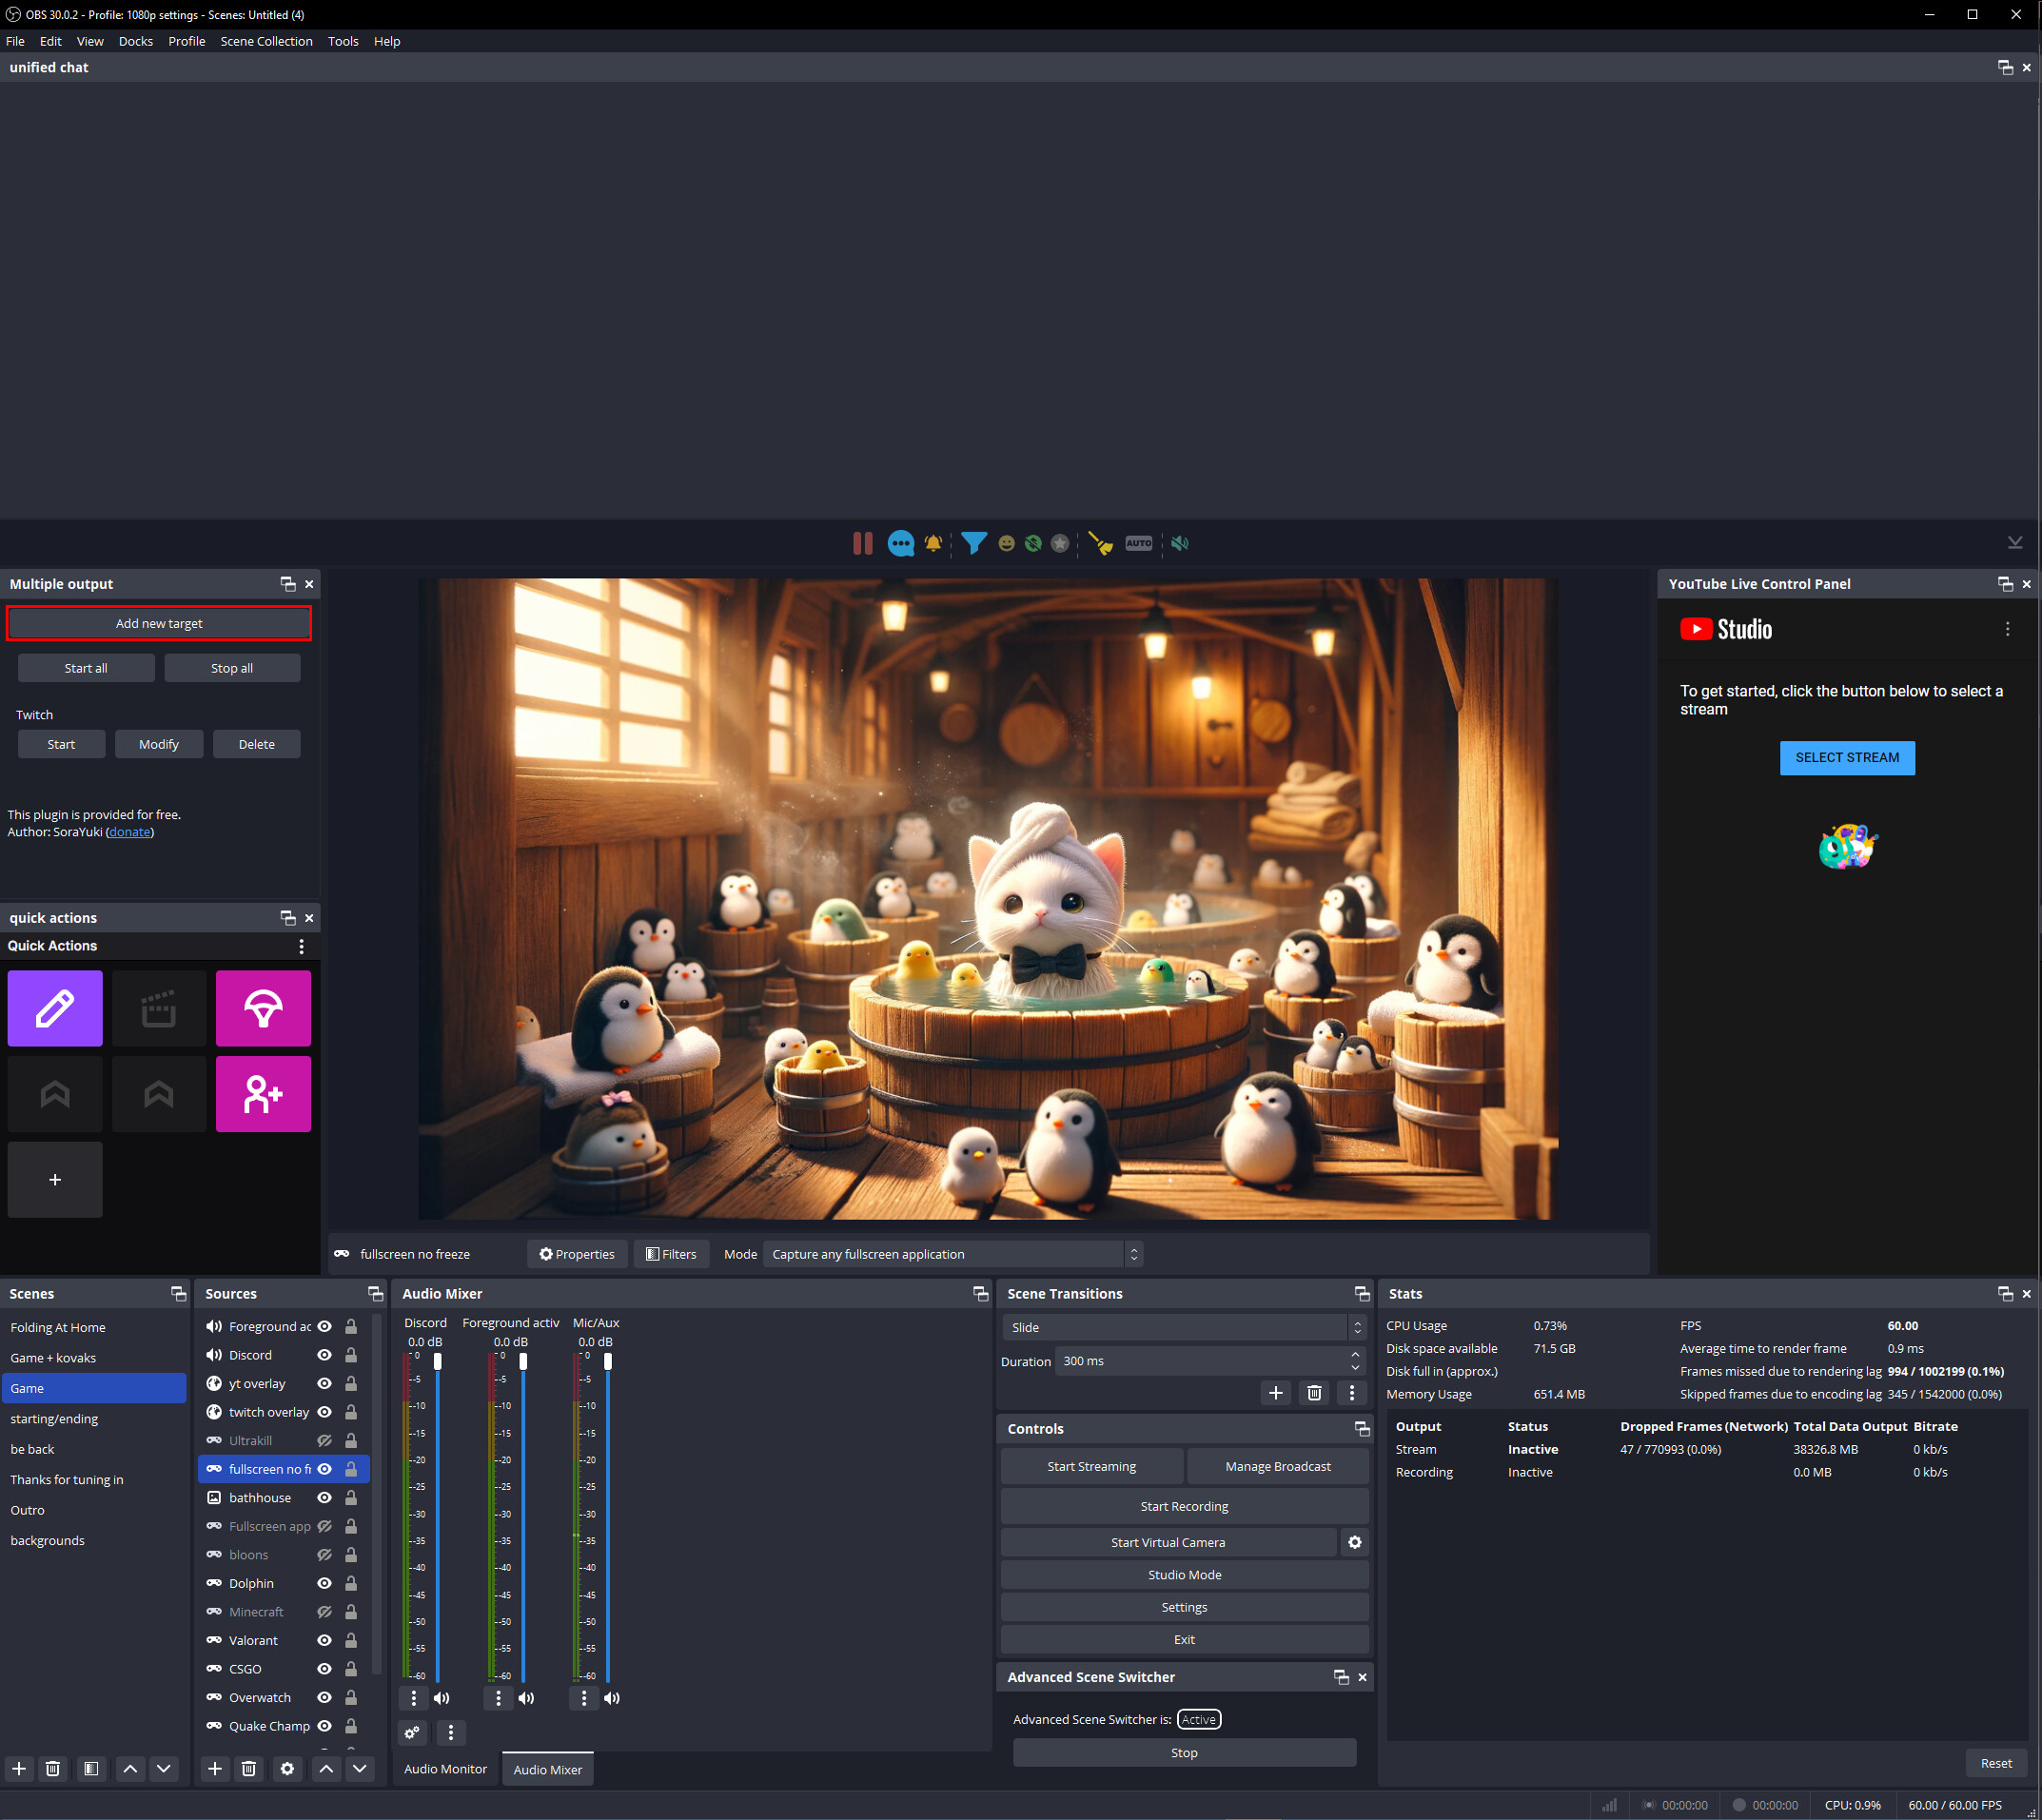The image size is (2042, 1820).
Task: Click the pause icon in chat toolbar
Action: (x=862, y=543)
